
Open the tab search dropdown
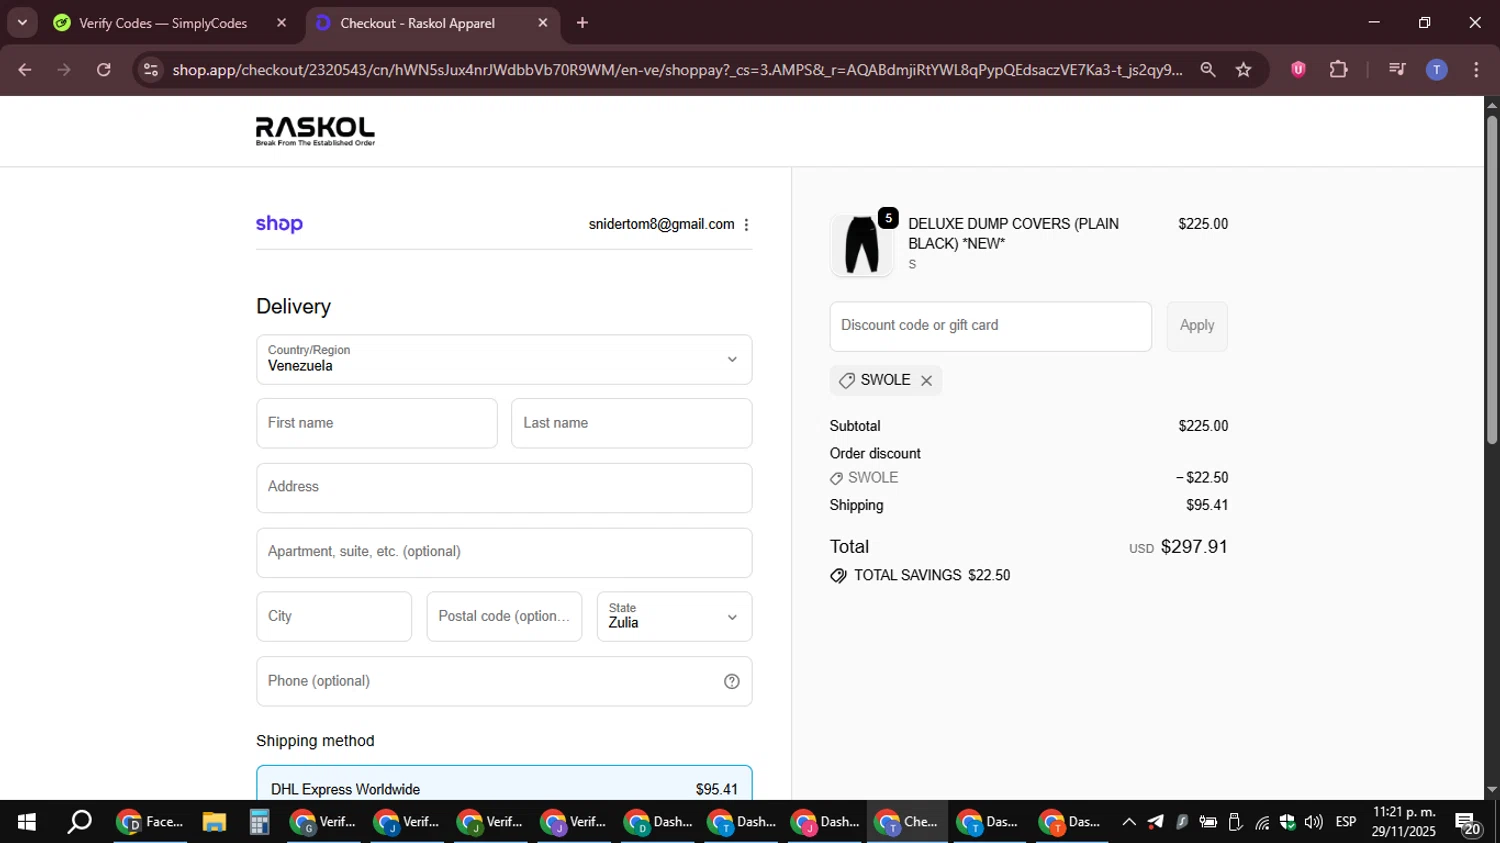click(x=22, y=23)
